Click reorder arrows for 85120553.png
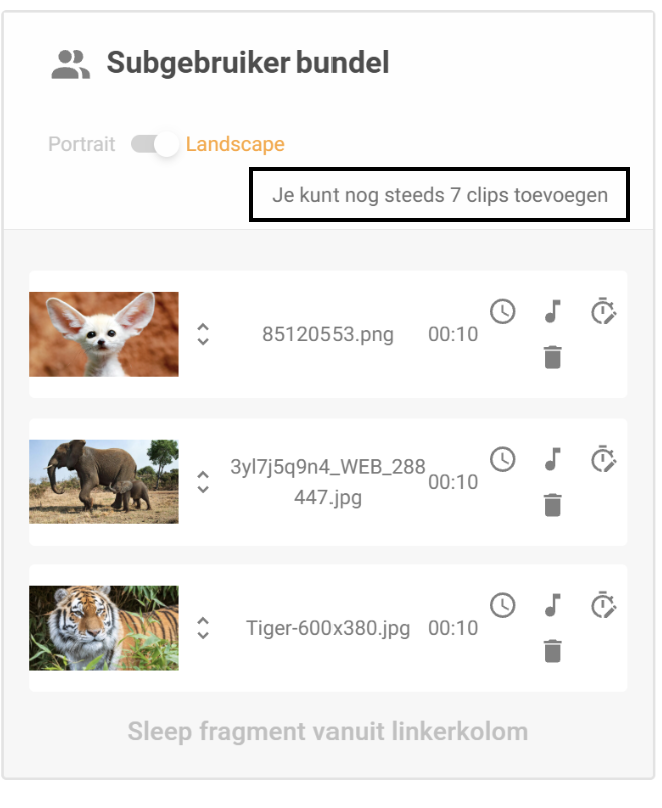The image size is (662, 808). (x=203, y=334)
